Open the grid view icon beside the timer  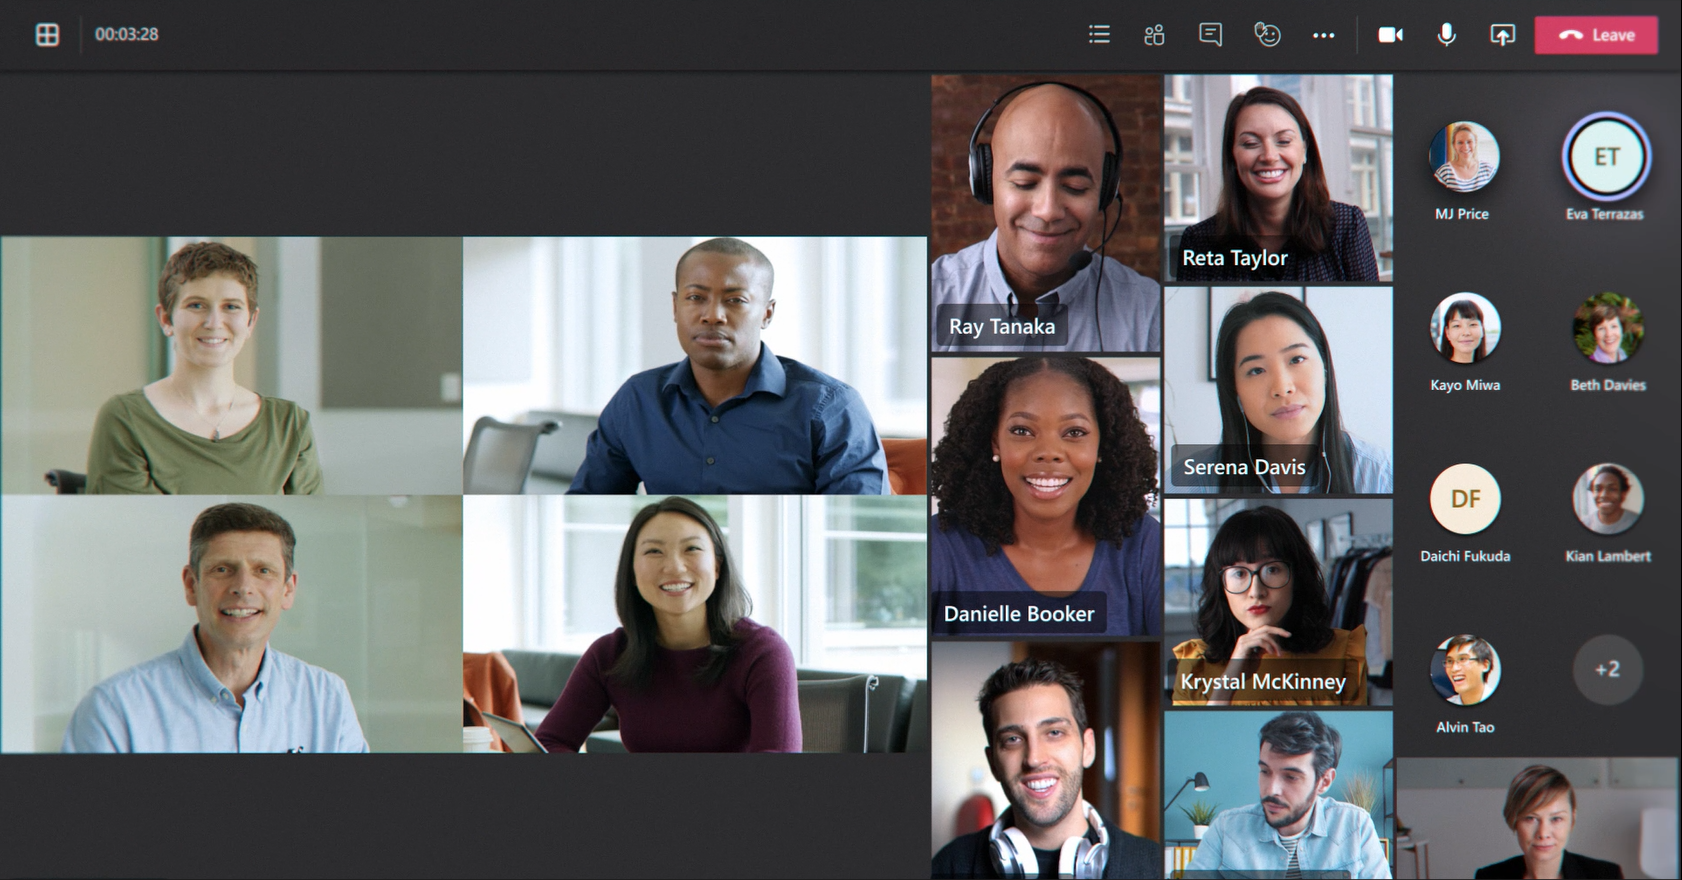[x=47, y=35]
